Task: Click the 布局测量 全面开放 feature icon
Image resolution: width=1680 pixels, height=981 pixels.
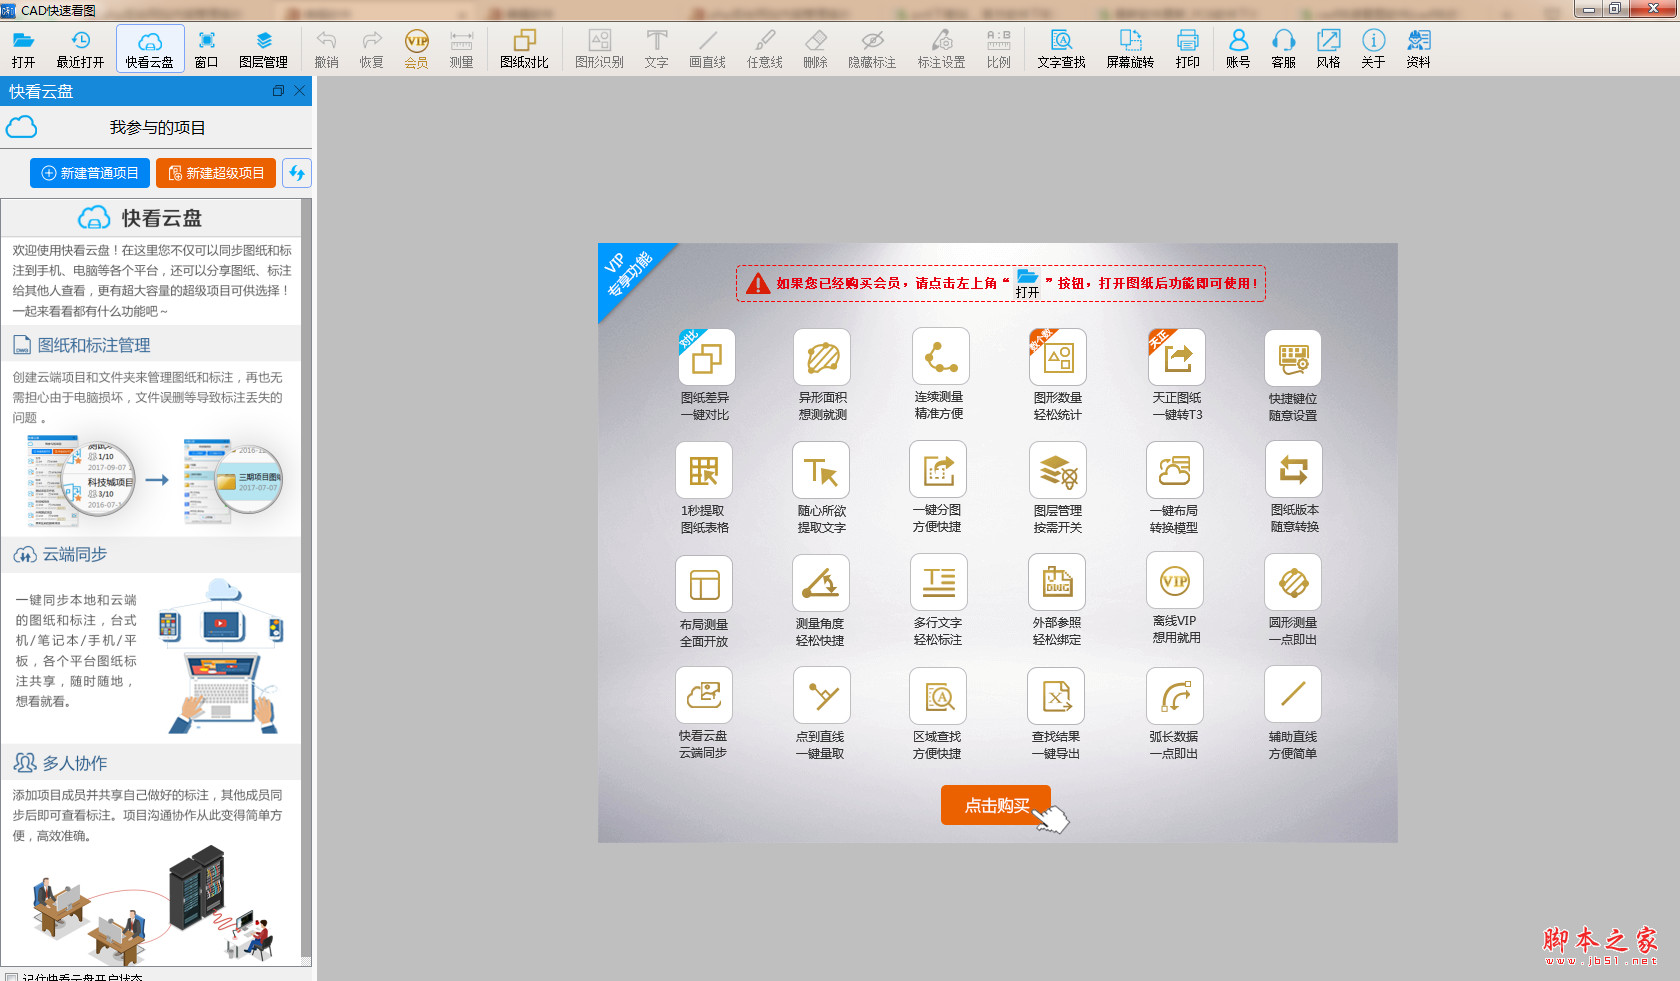Action: click(x=704, y=584)
